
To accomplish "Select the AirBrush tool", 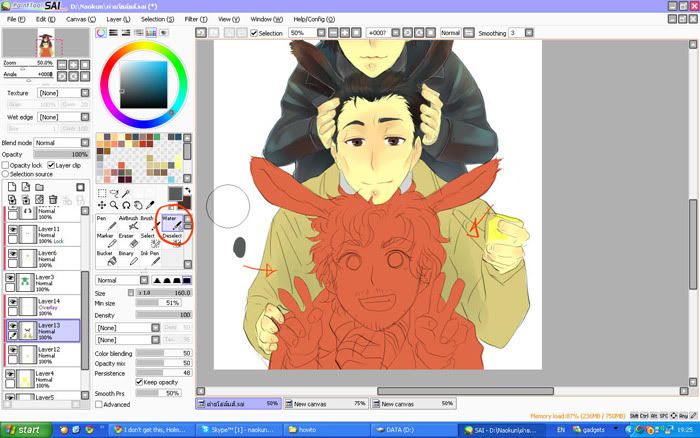I will pyautogui.click(x=128, y=224).
